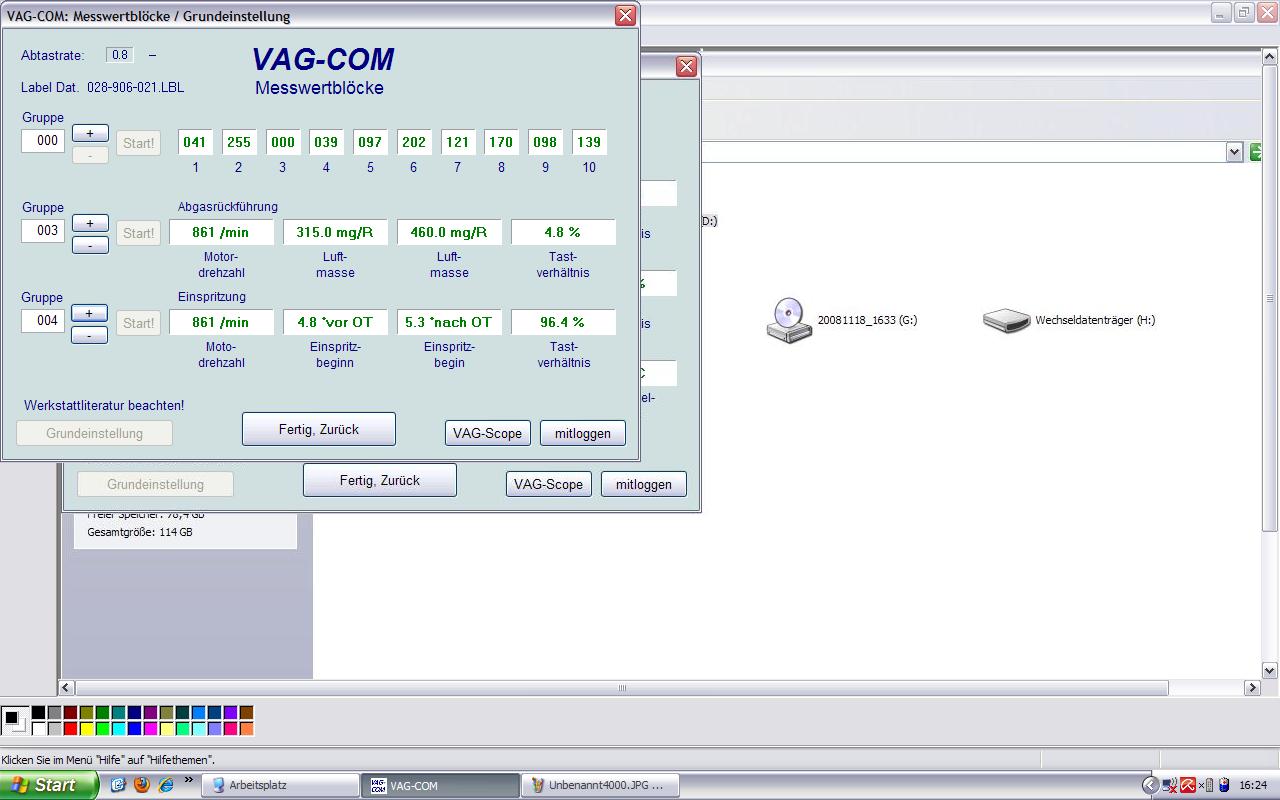The width and height of the screenshot is (1280, 800).
Task: Switch to Unbenannt4000.JPG taskbar window
Action: (x=600, y=785)
